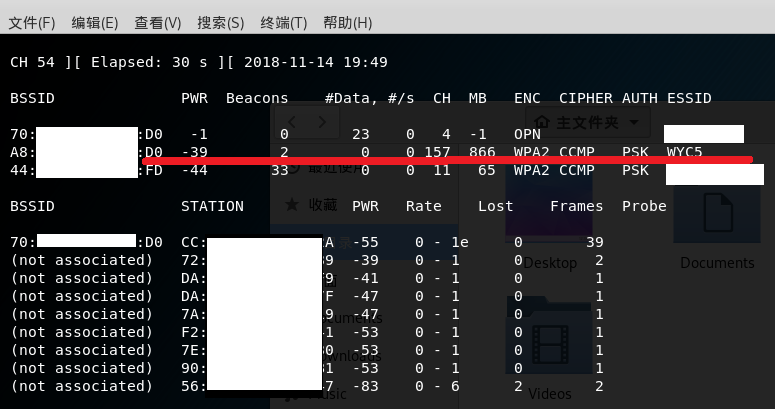775x409 pixels.
Task: Open the 最近使用 clock icon entry
Action: (294, 168)
